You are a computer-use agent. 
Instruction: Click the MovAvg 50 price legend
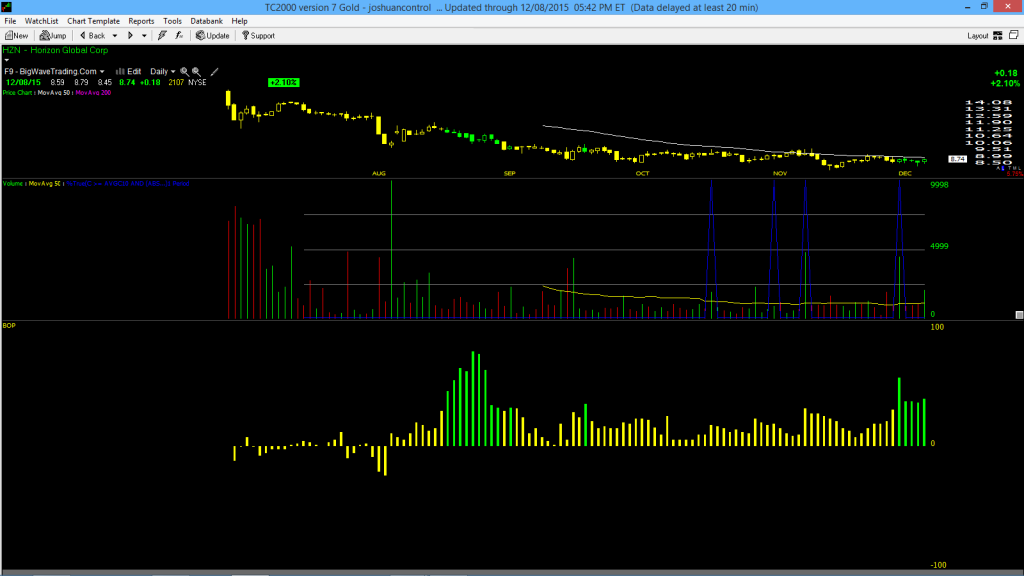click(54, 93)
